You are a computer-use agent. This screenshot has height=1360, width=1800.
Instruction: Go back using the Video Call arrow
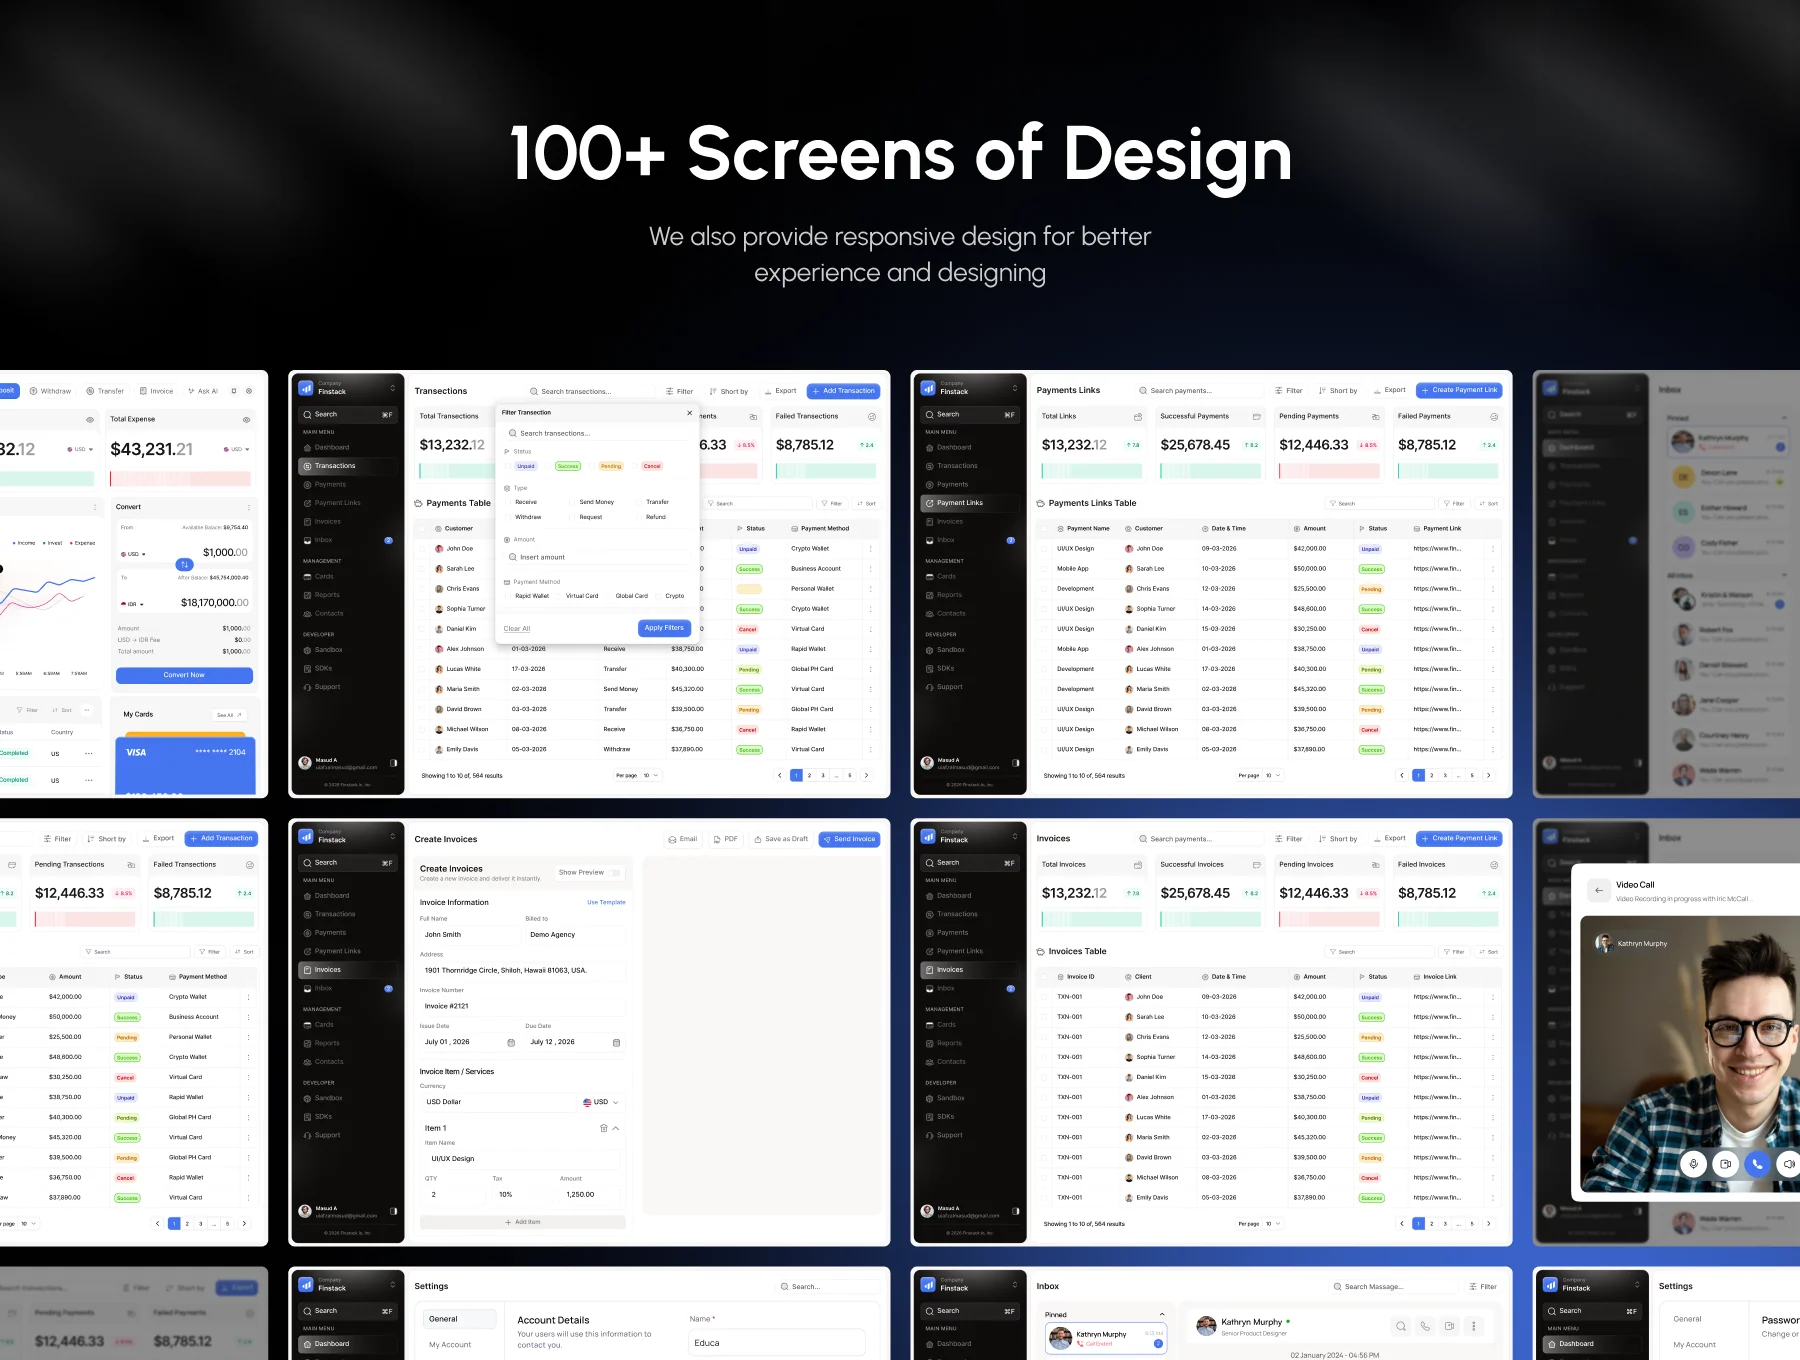[x=1598, y=890]
